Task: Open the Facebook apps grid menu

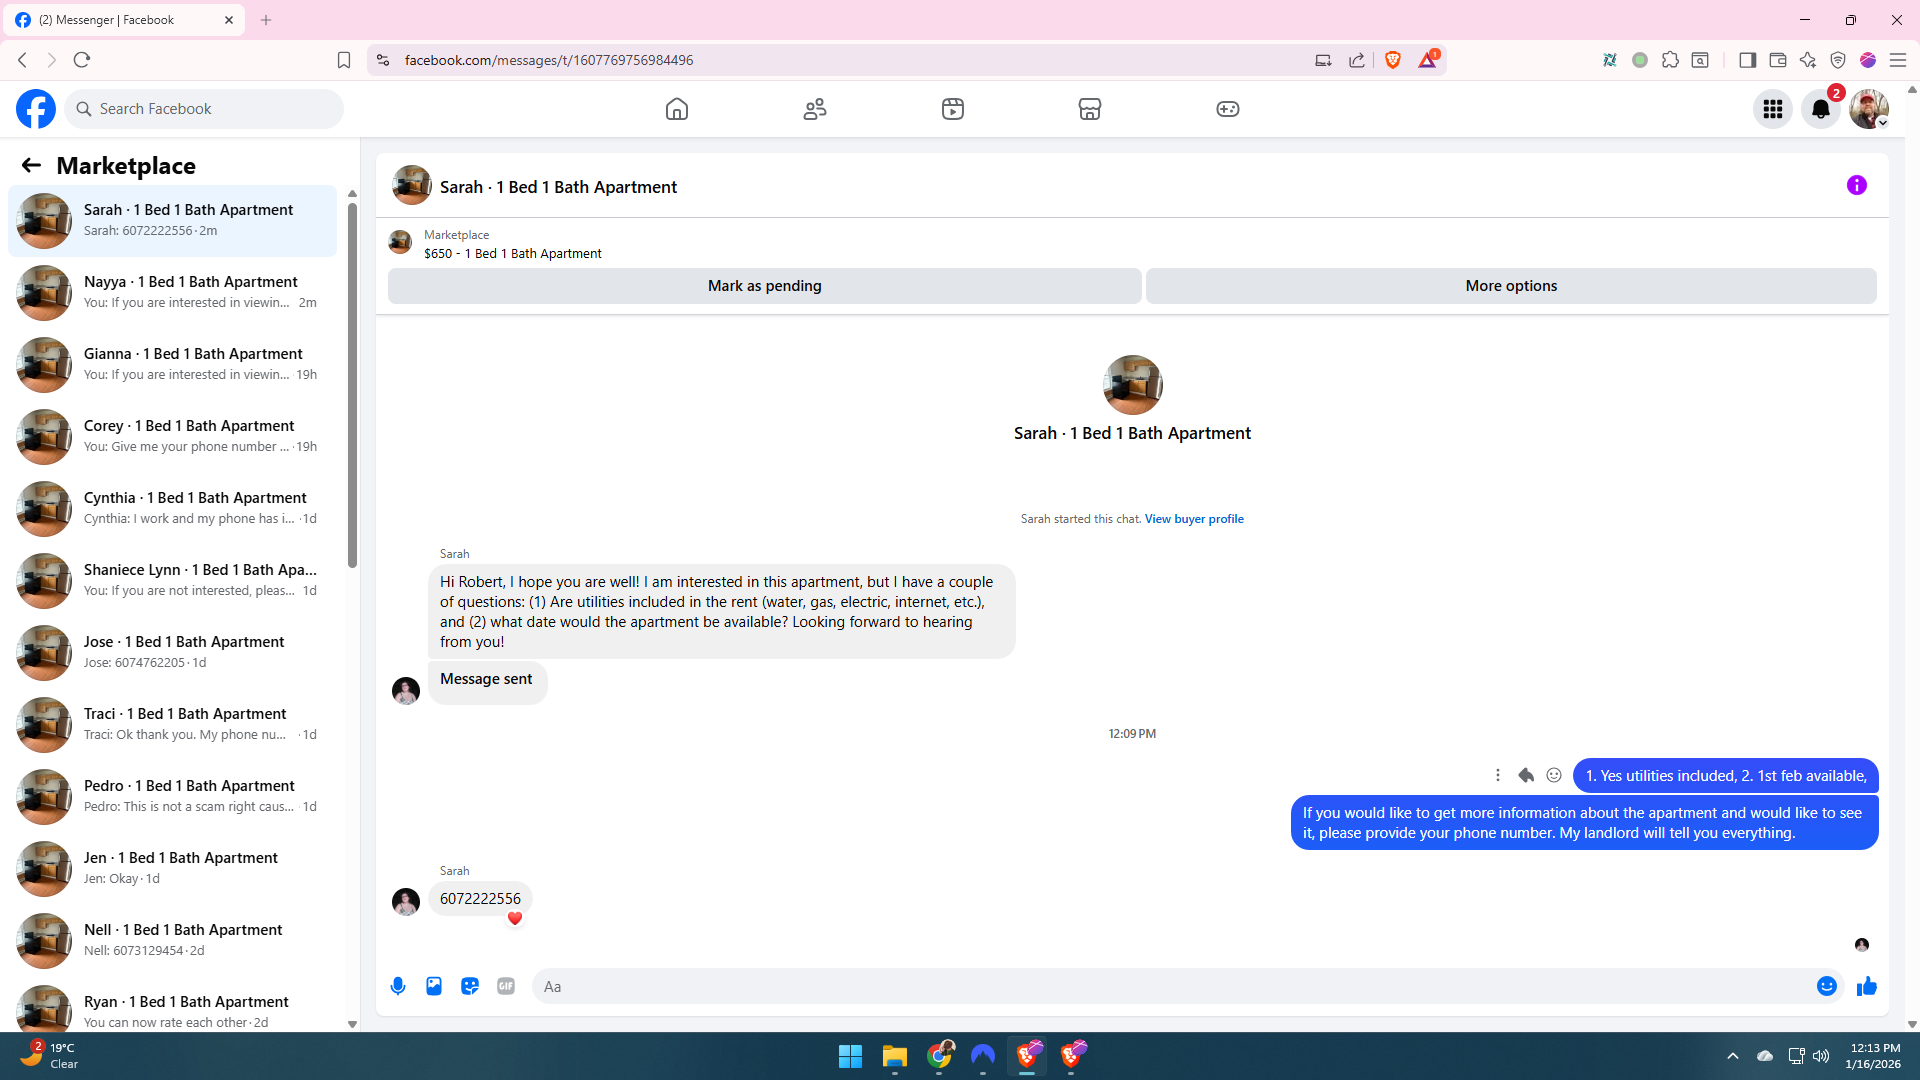Action: [1773, 109]
